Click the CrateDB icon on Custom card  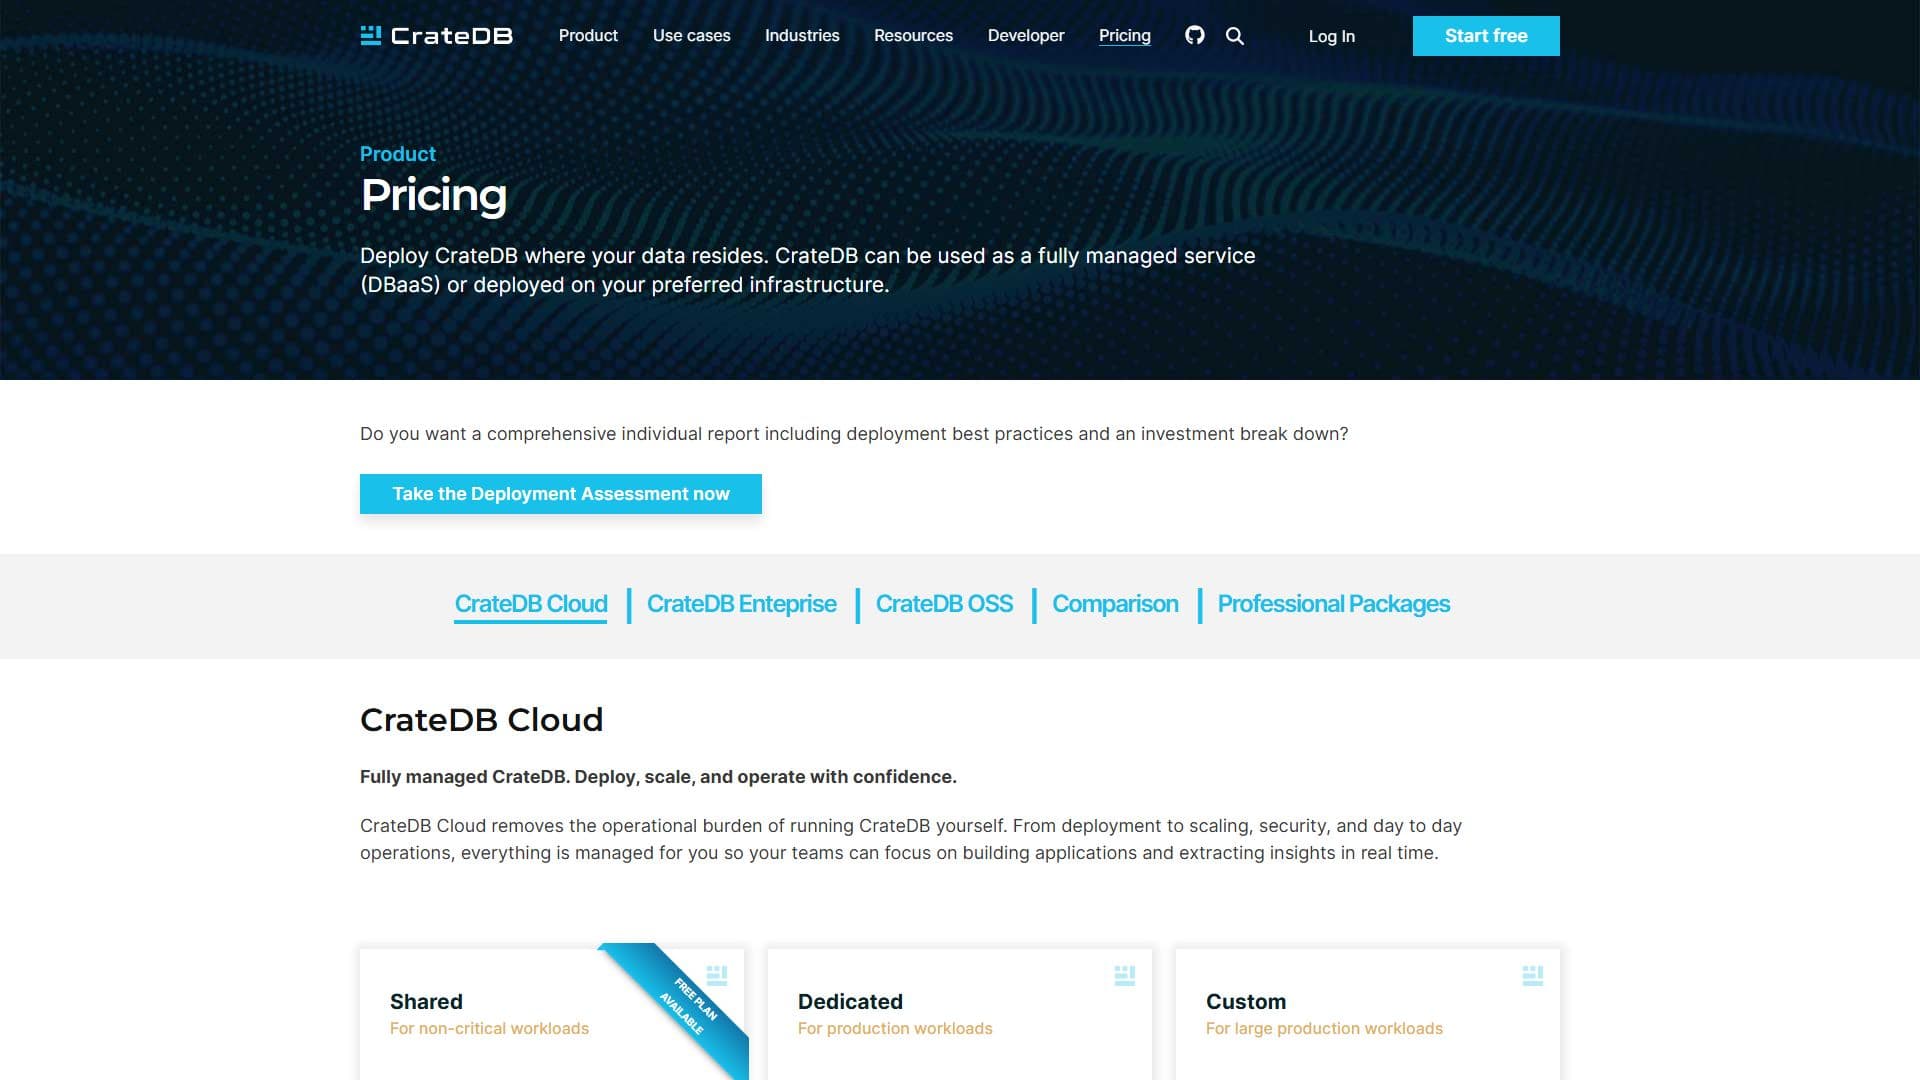[x=1532, y=975]
